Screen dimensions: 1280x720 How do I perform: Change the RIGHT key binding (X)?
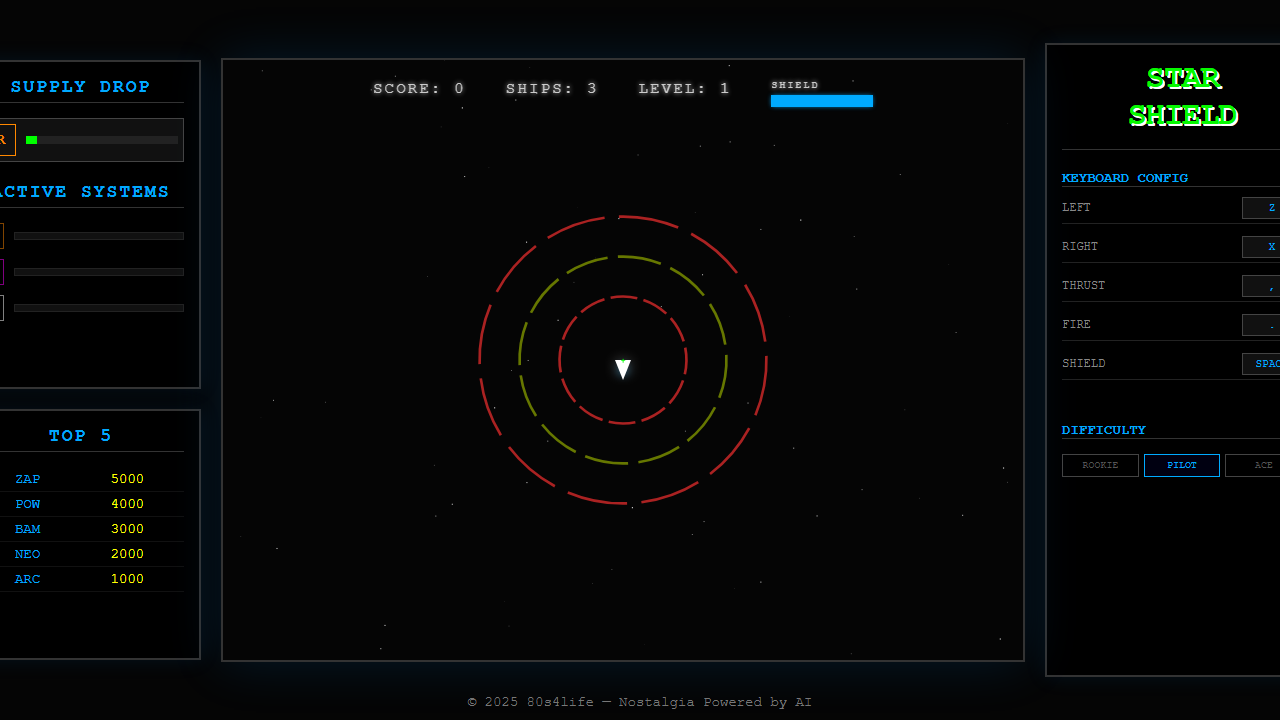1261,247
